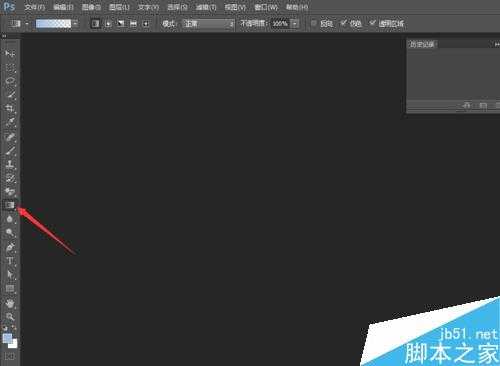Click the gradient preview swatch to edit

[x=54, y=24]
